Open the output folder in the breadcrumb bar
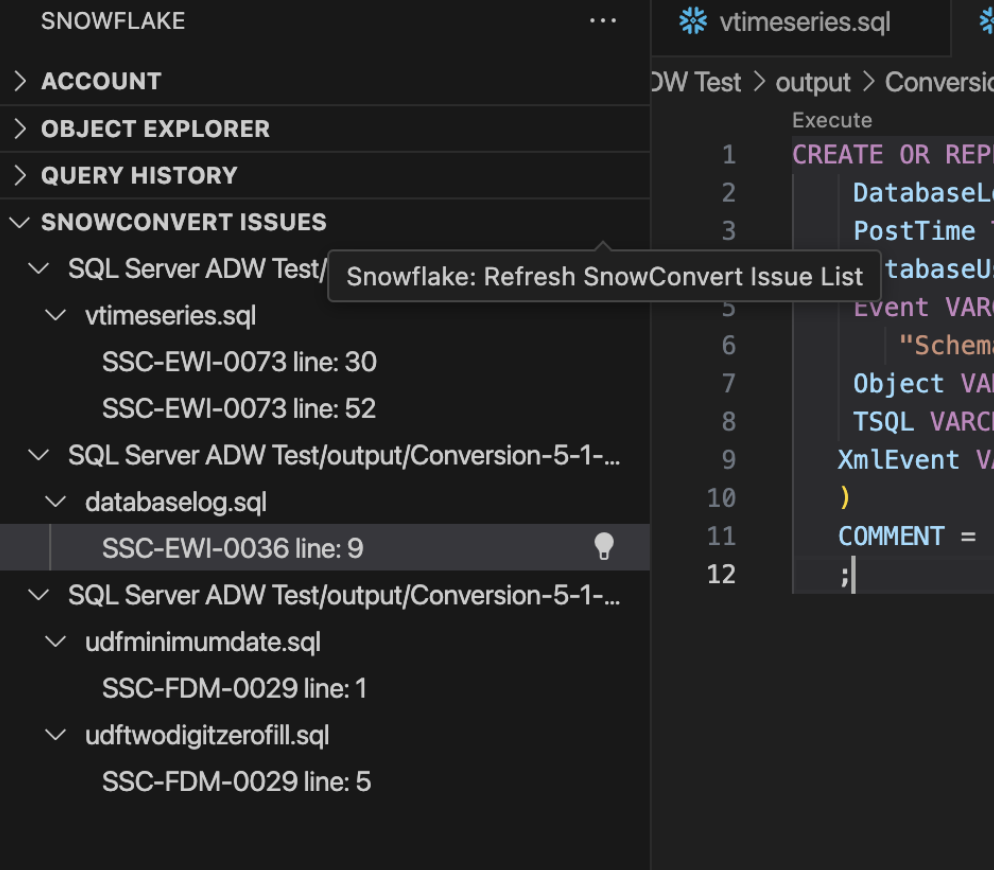This screenshot has width=994, height=870. click(812, 81)
